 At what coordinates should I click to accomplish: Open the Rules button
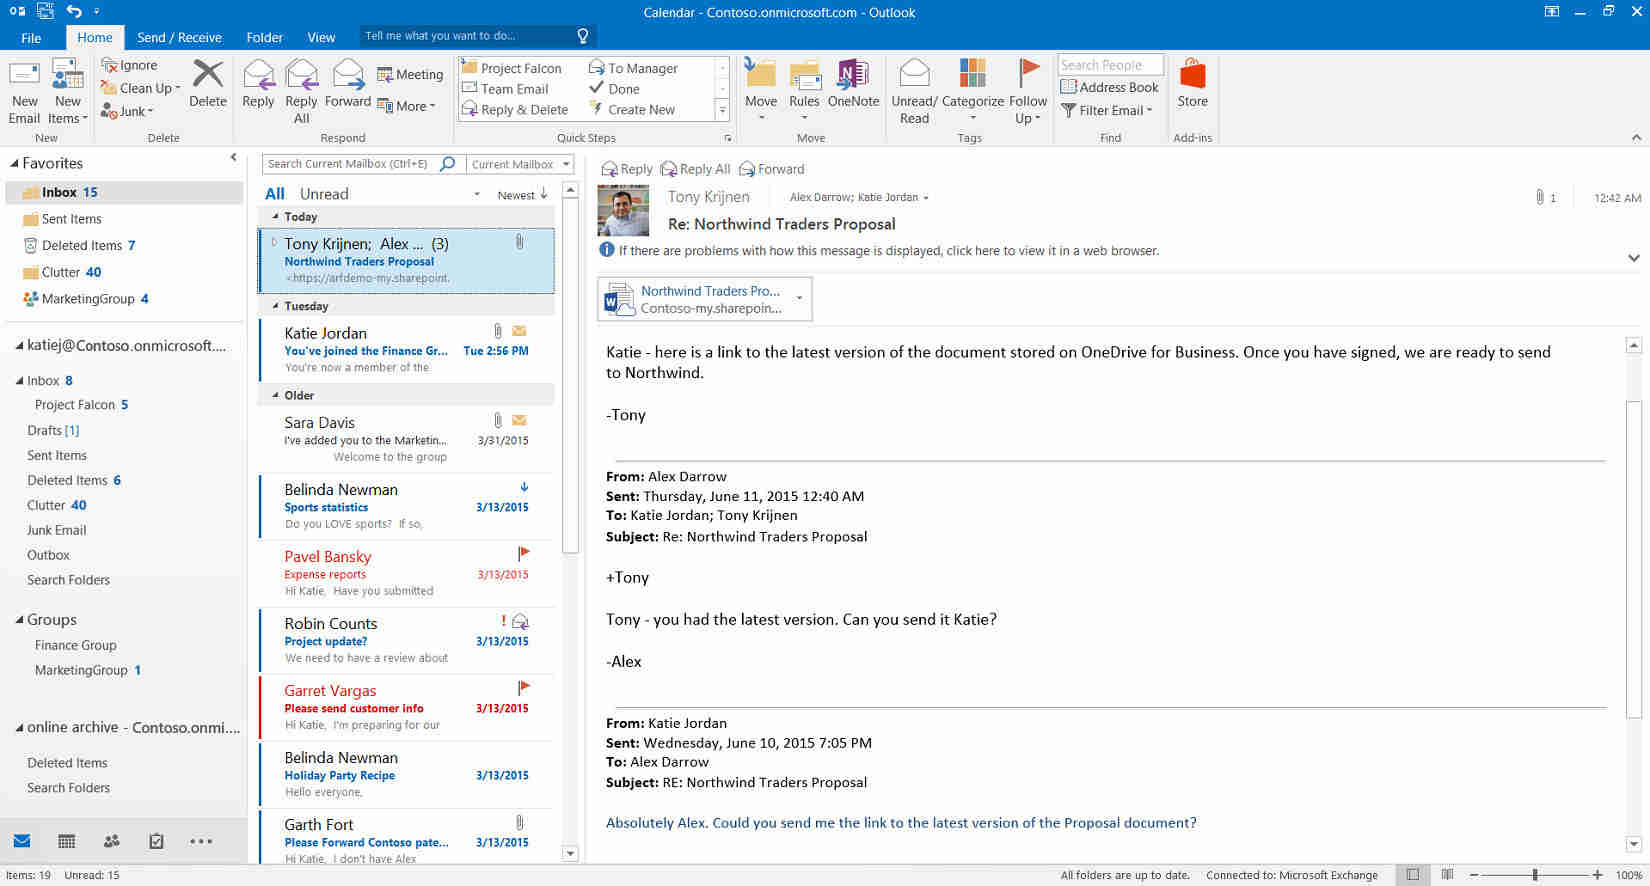pyautogui.click(x=804, y=91)
